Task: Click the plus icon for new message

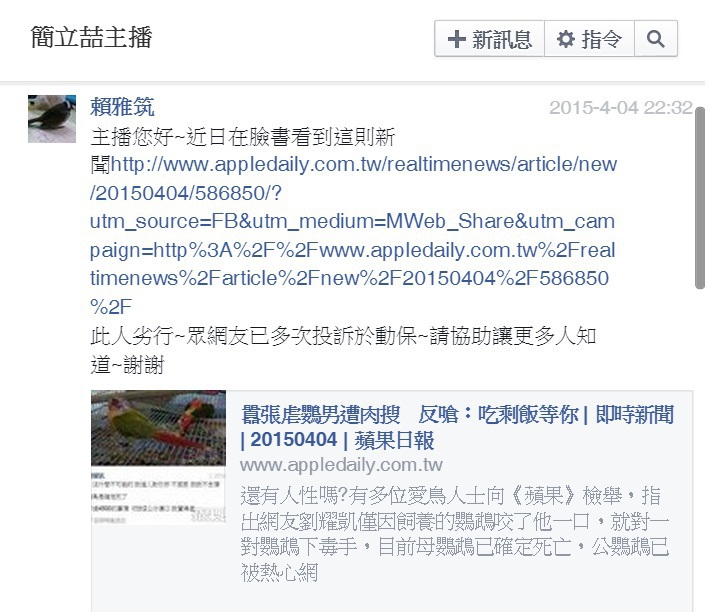Action: pos(456,39)
